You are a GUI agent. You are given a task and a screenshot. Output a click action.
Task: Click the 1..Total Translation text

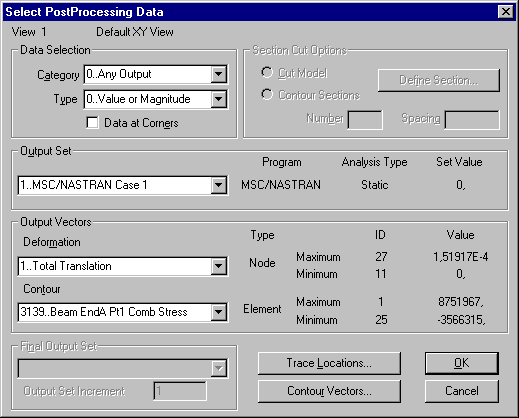[66, 266]
